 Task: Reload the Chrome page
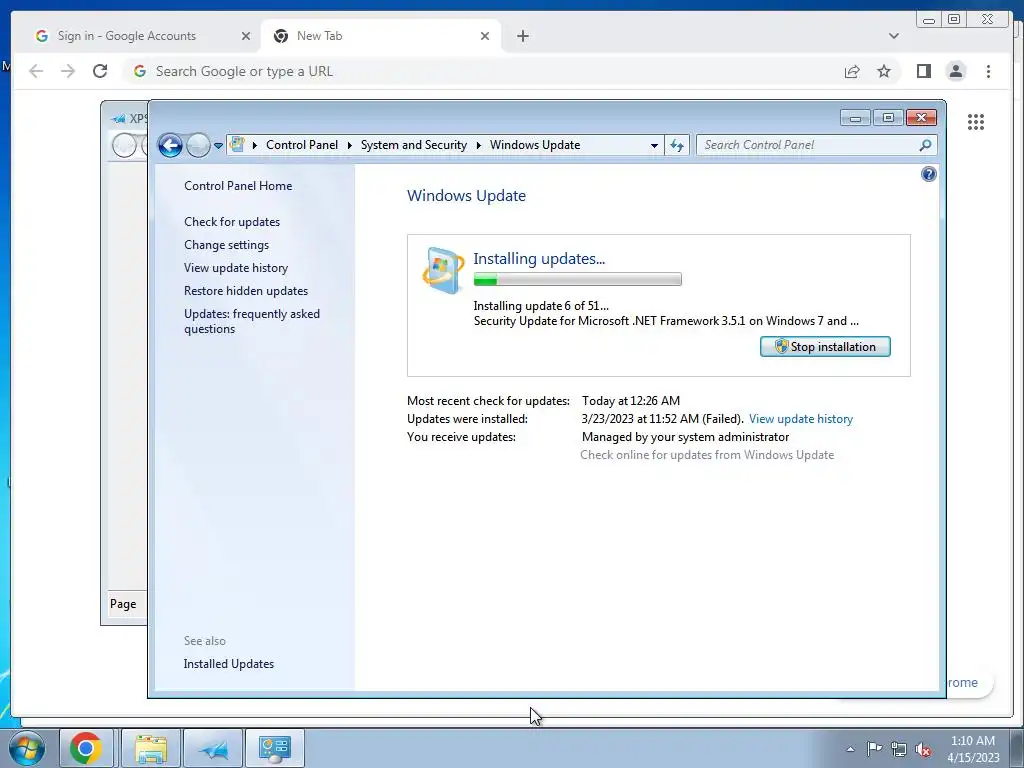(100, 71)
